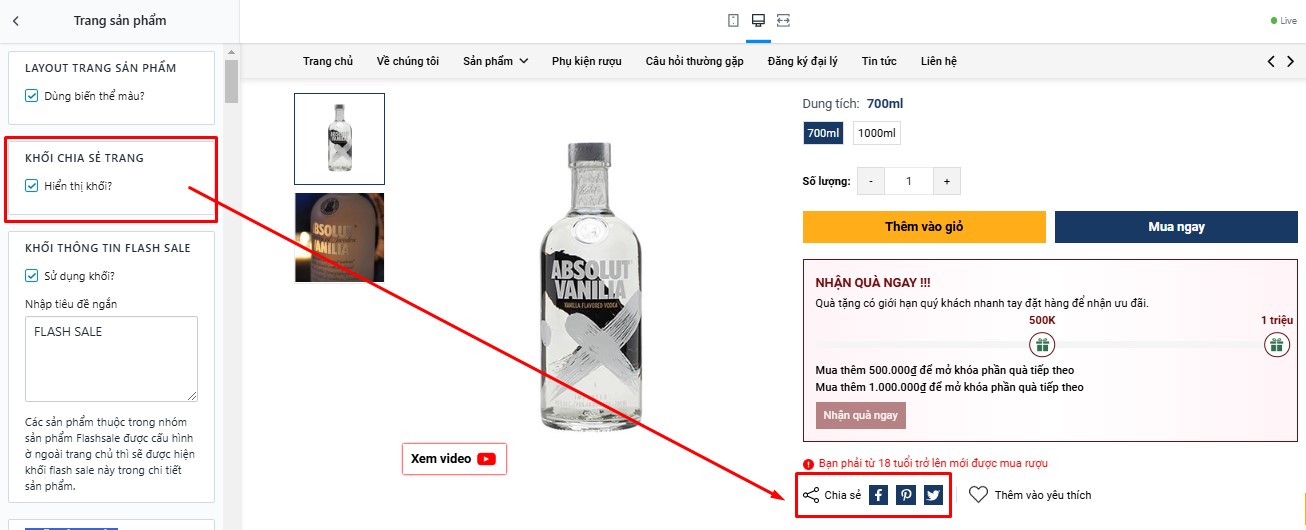Screen dimensions: 1306x530
Task: Increase quantity with plus button
Action: coord(946,181)
